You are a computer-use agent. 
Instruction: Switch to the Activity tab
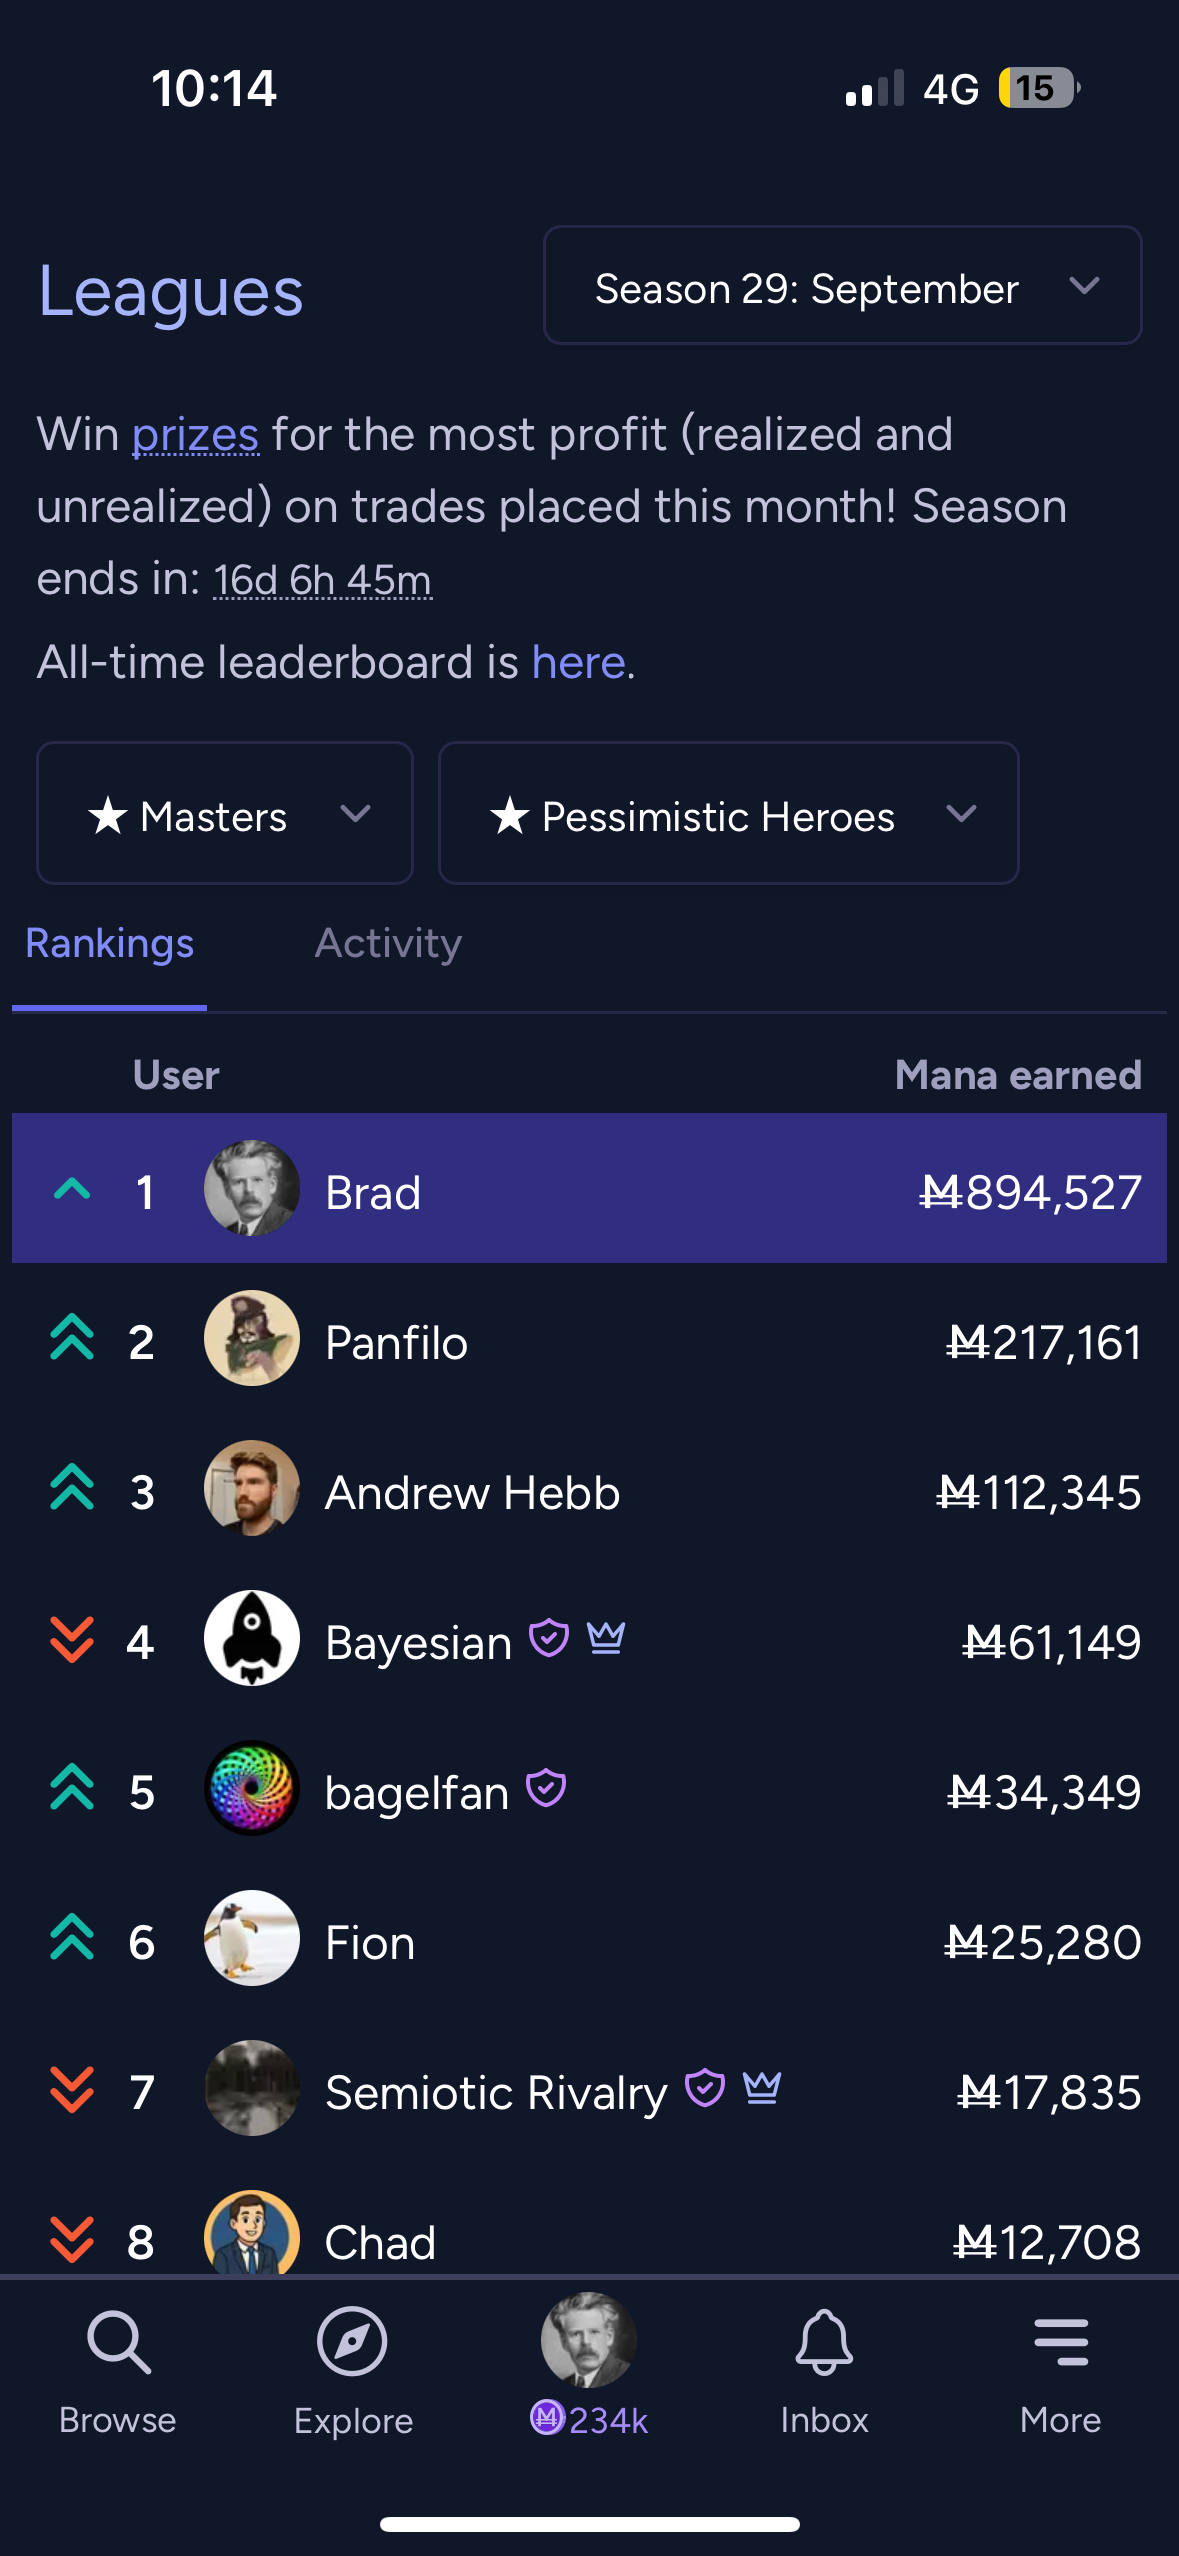click(388, 944)
